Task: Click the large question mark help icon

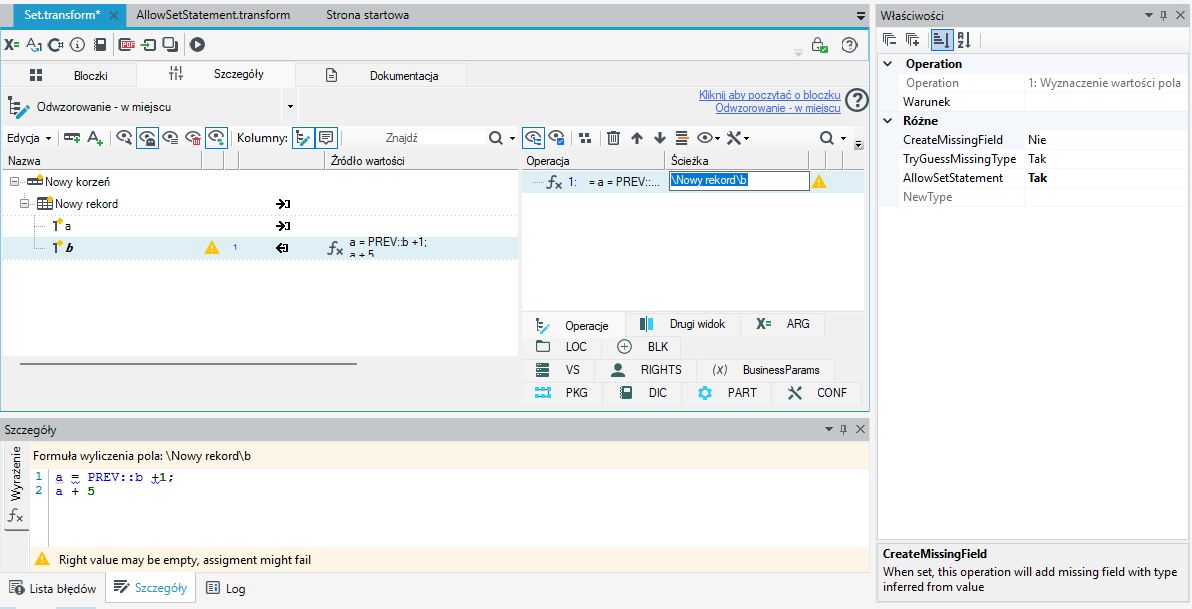Action: [857, 101]
